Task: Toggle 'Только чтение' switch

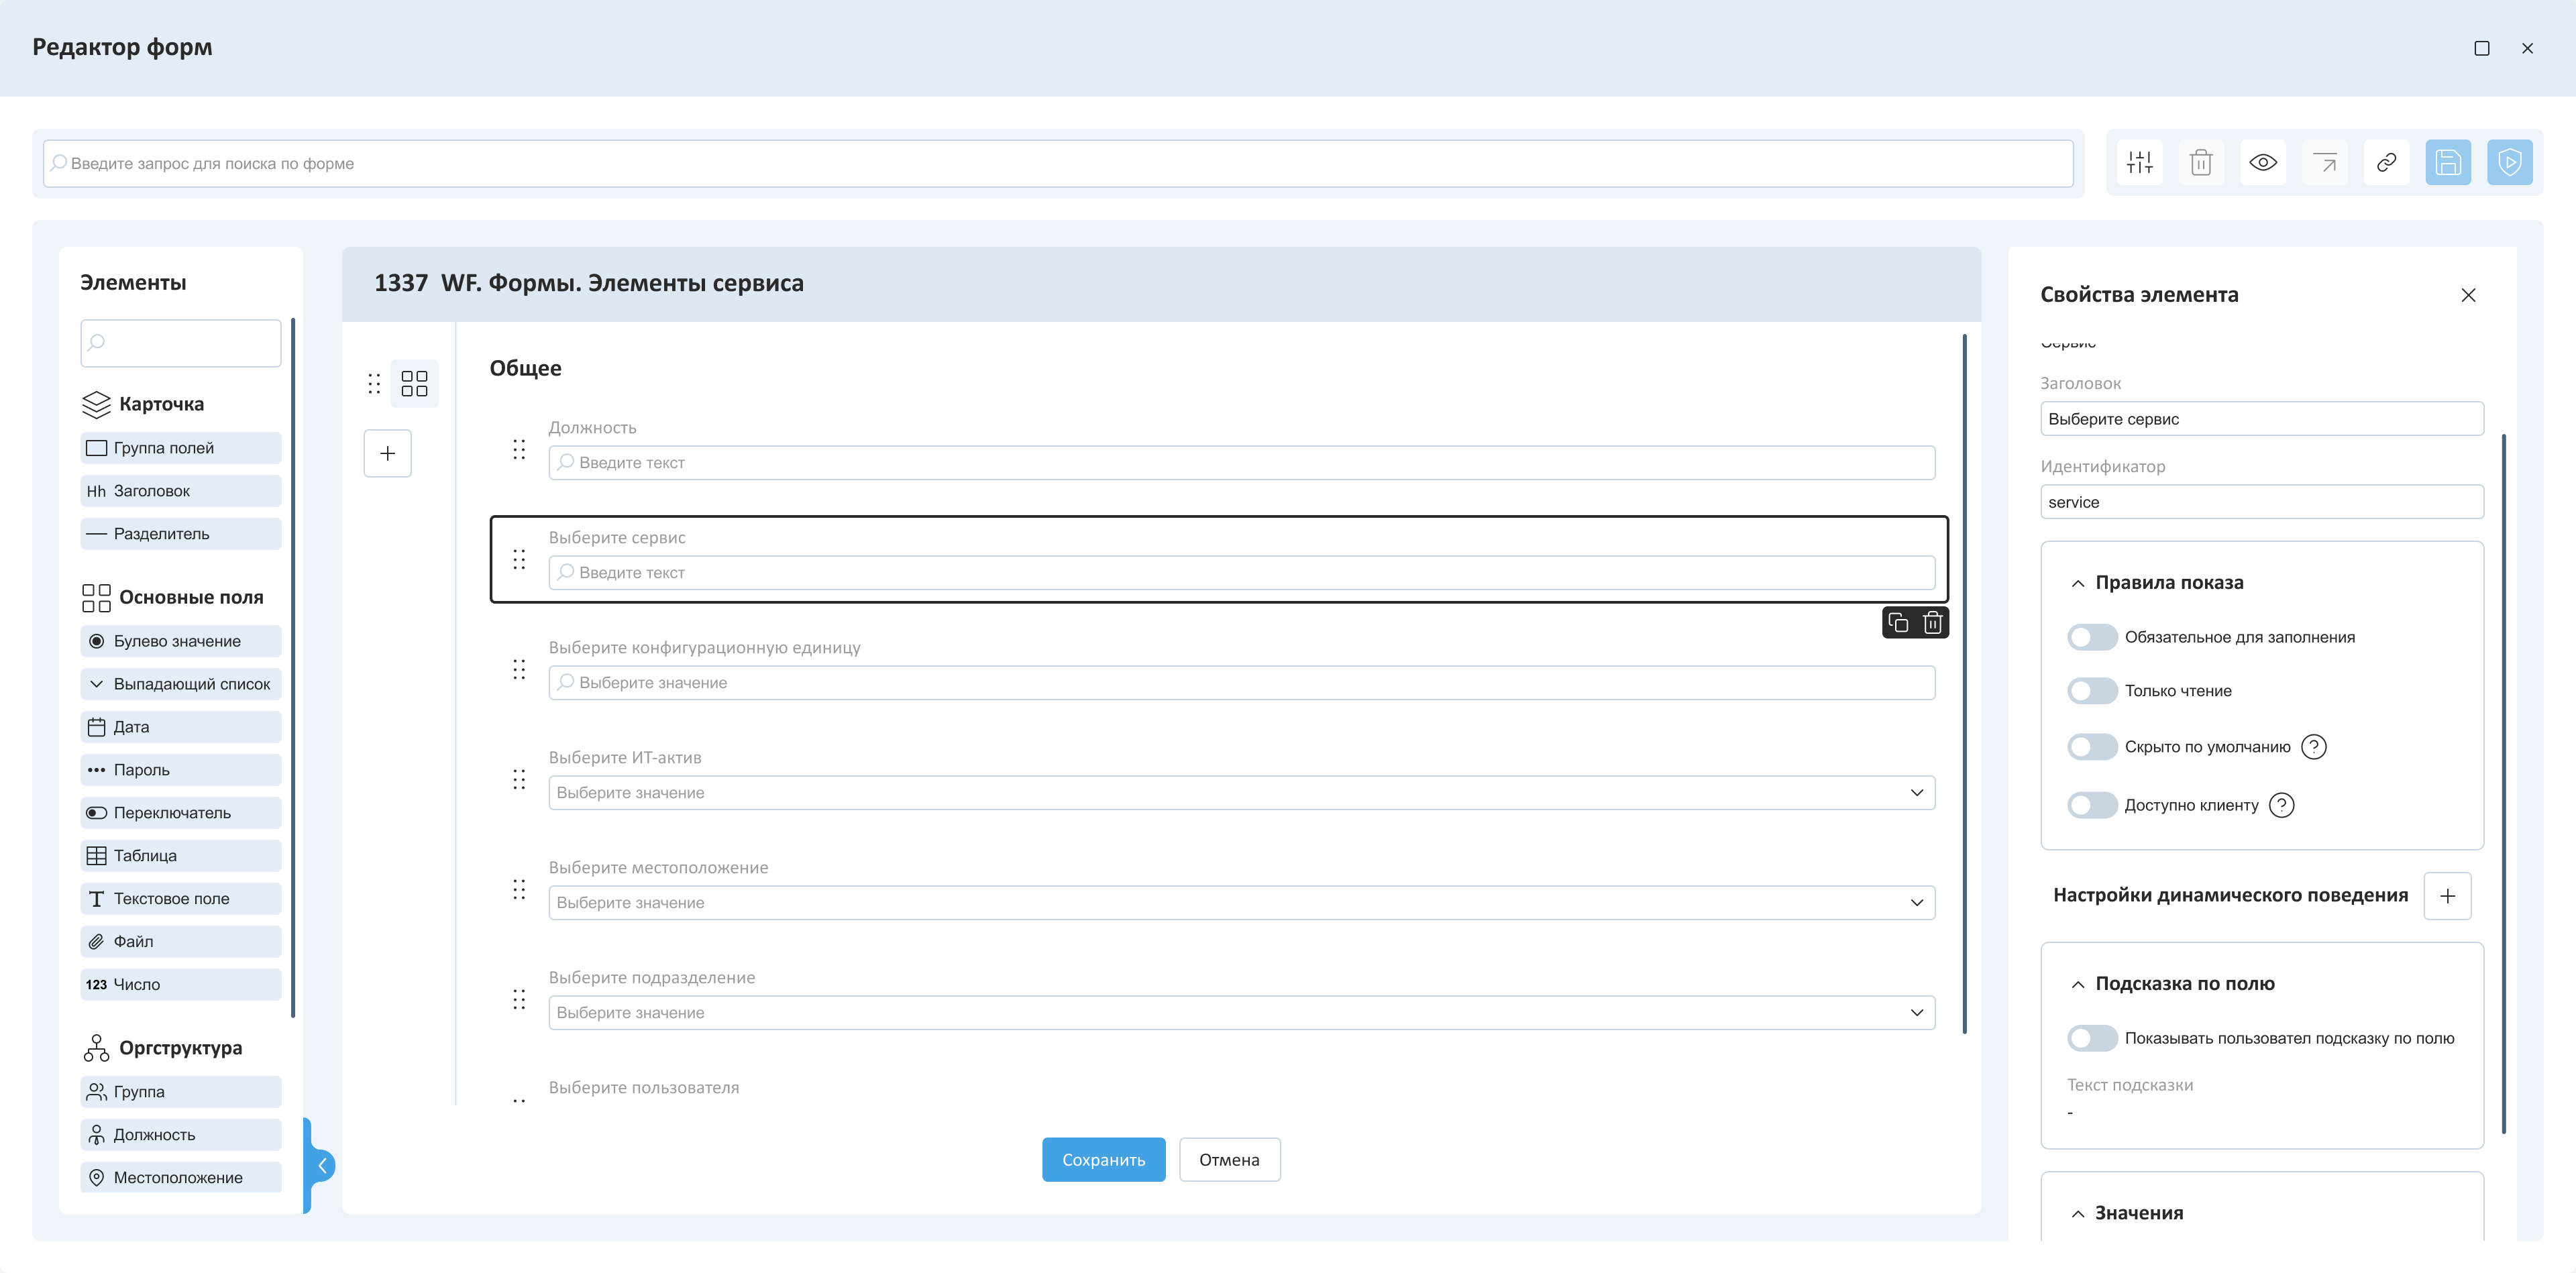Action: point(2092,691)
